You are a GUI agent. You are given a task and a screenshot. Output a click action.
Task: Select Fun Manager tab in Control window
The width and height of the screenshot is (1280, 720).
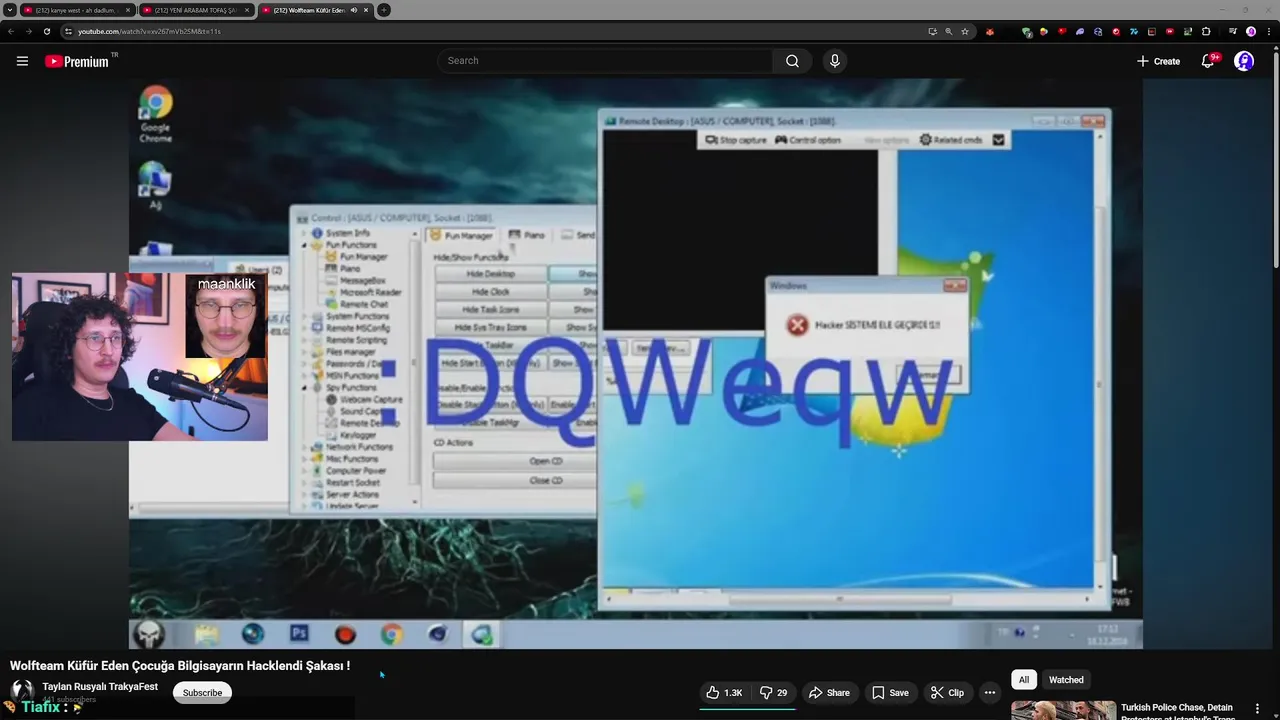click(x=461, y=235)
